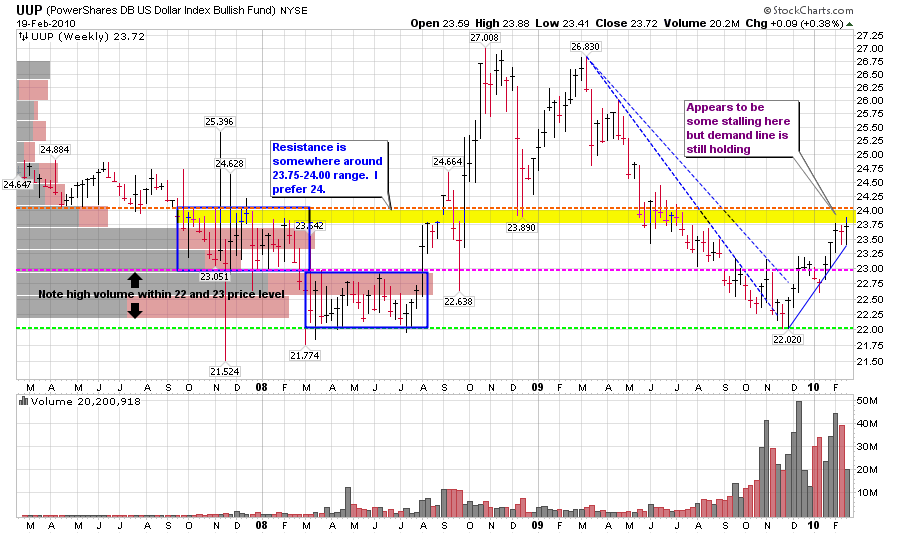
Task: Click the Volume 20,200,918 legend text
Action: [86, 401]
